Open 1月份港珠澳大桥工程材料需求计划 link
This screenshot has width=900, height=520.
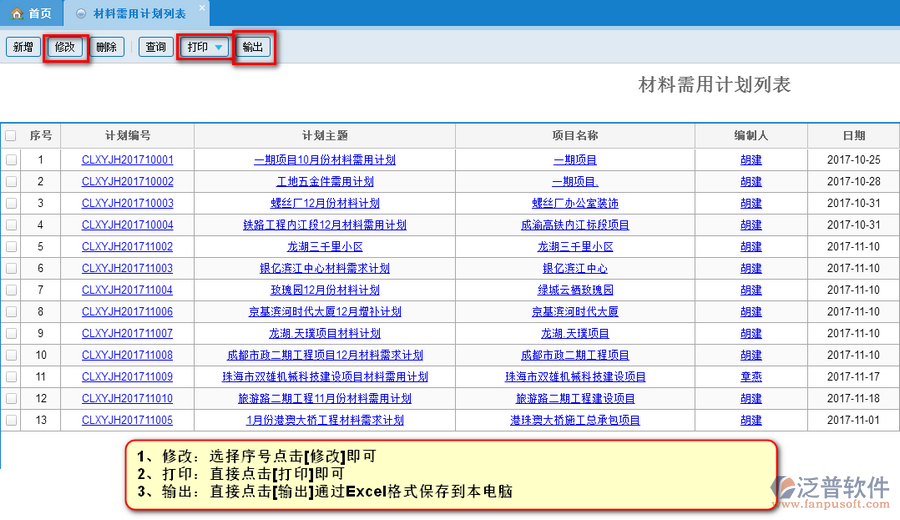click(x=325, y=420)
